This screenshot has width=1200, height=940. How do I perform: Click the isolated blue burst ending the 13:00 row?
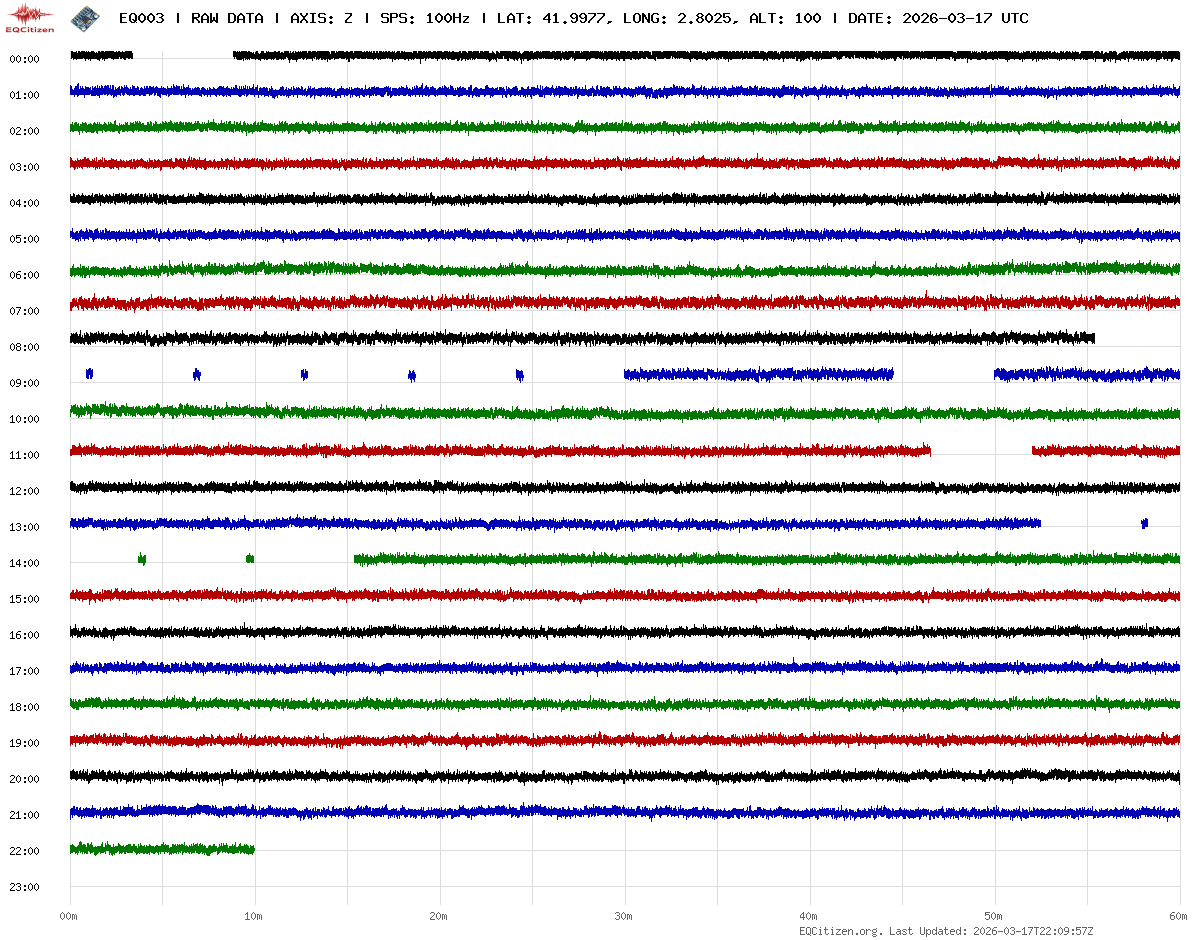pos(1144,523)
